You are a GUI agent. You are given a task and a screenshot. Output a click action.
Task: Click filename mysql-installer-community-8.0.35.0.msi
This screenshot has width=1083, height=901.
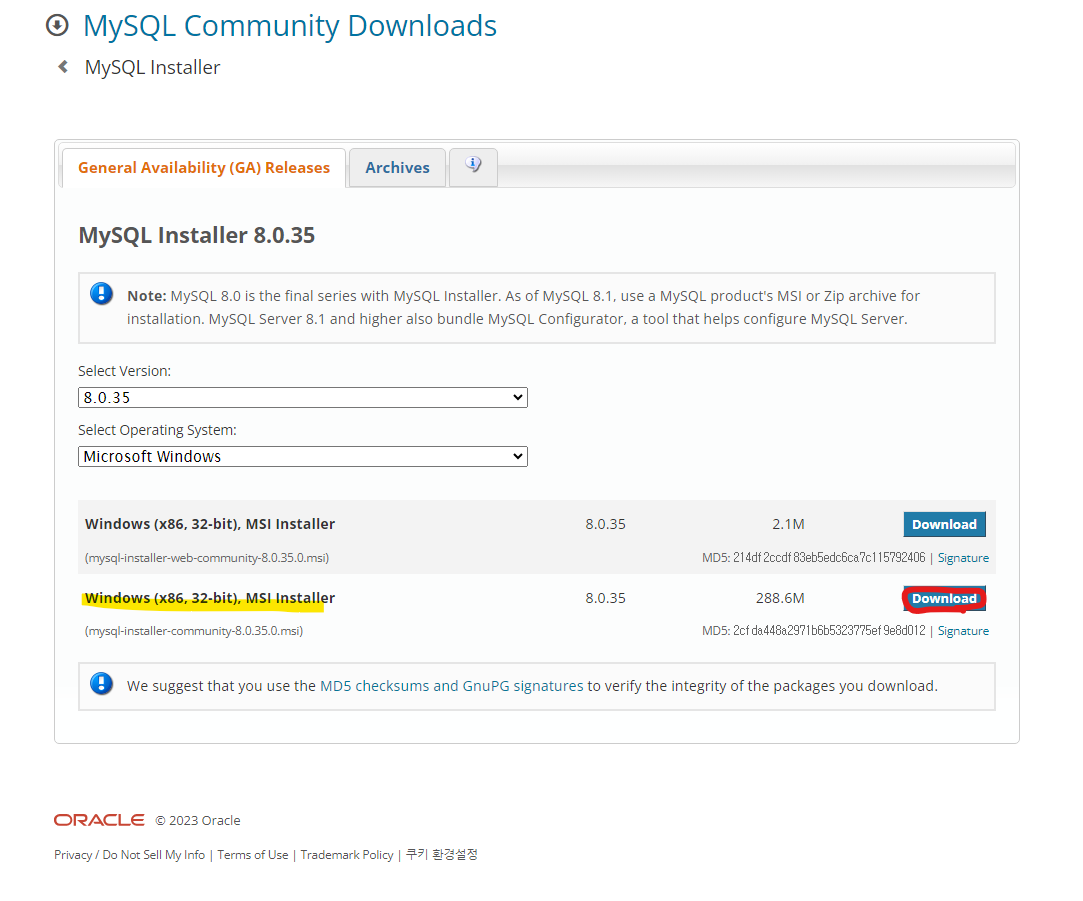click(193, 631)
